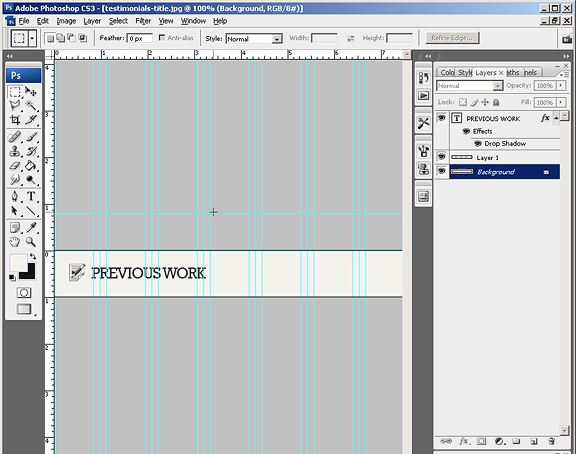
Task: Select Intersect with selection mode button
Action: pyautogui.click(x=83, y=38)
